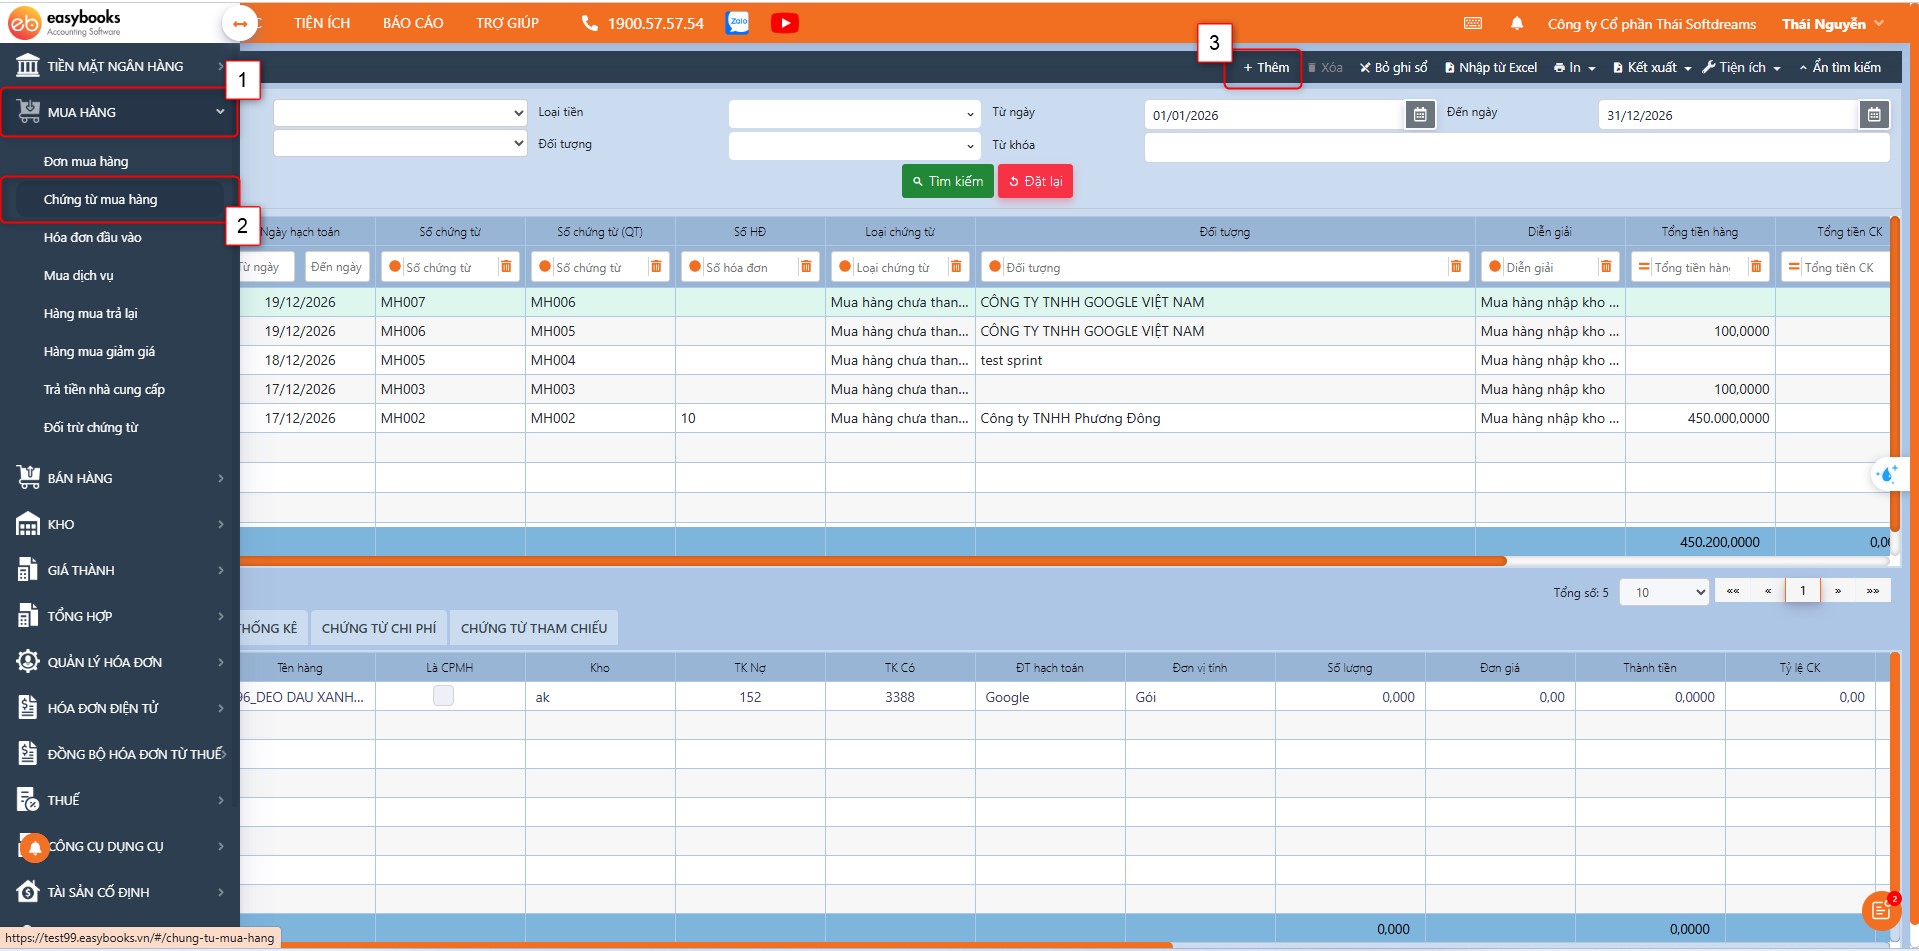
Task: Toggle orange filter dot in Diễn giải column
Action: 1494,267
